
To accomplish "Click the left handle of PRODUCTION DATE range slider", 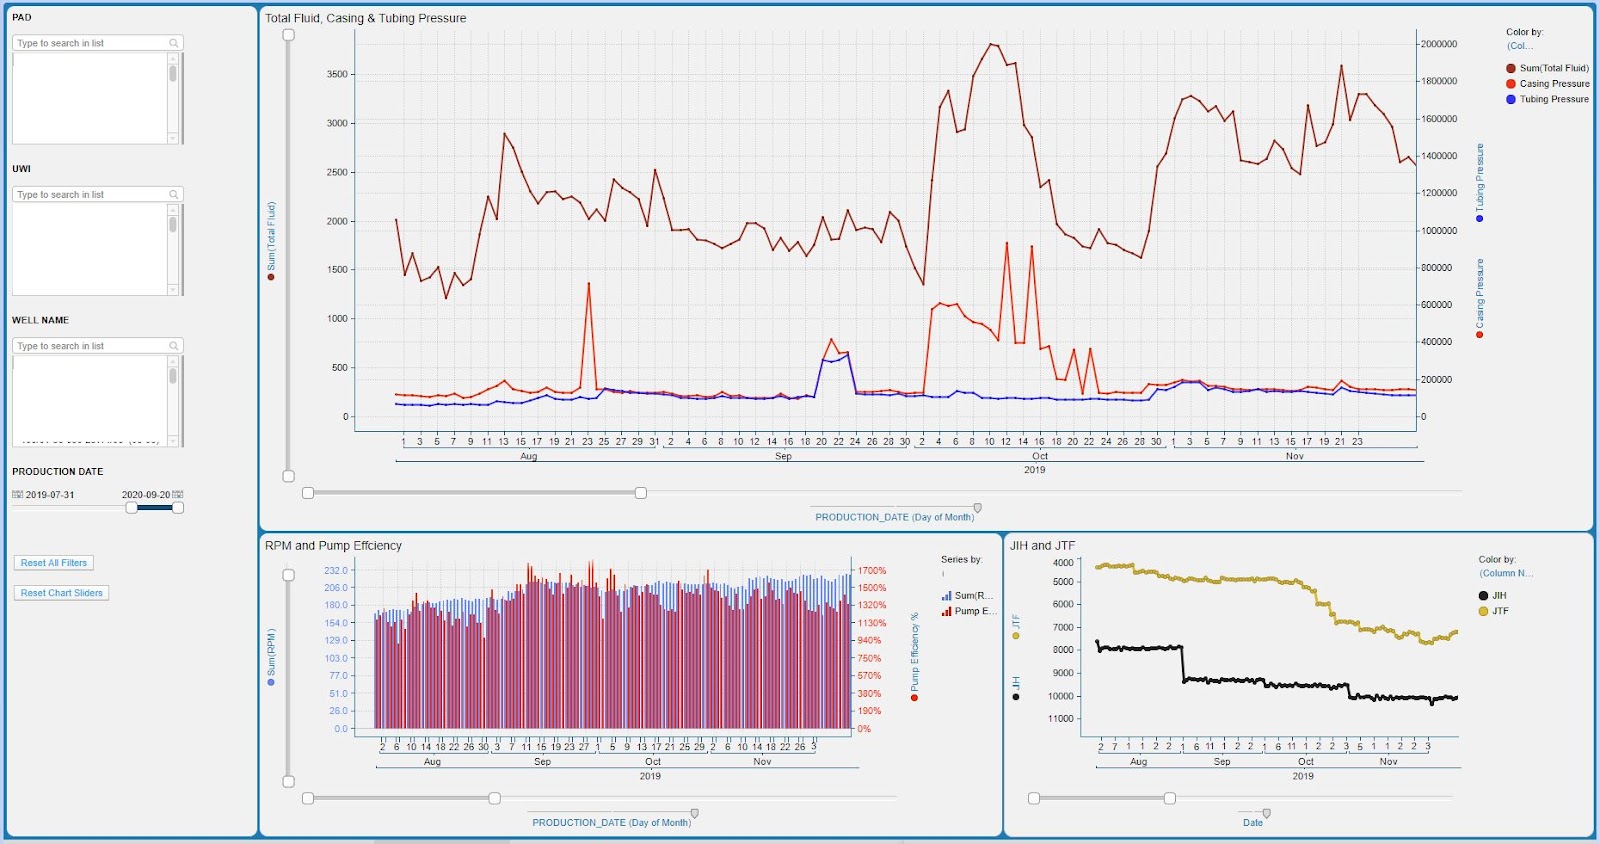I will 132,508.
